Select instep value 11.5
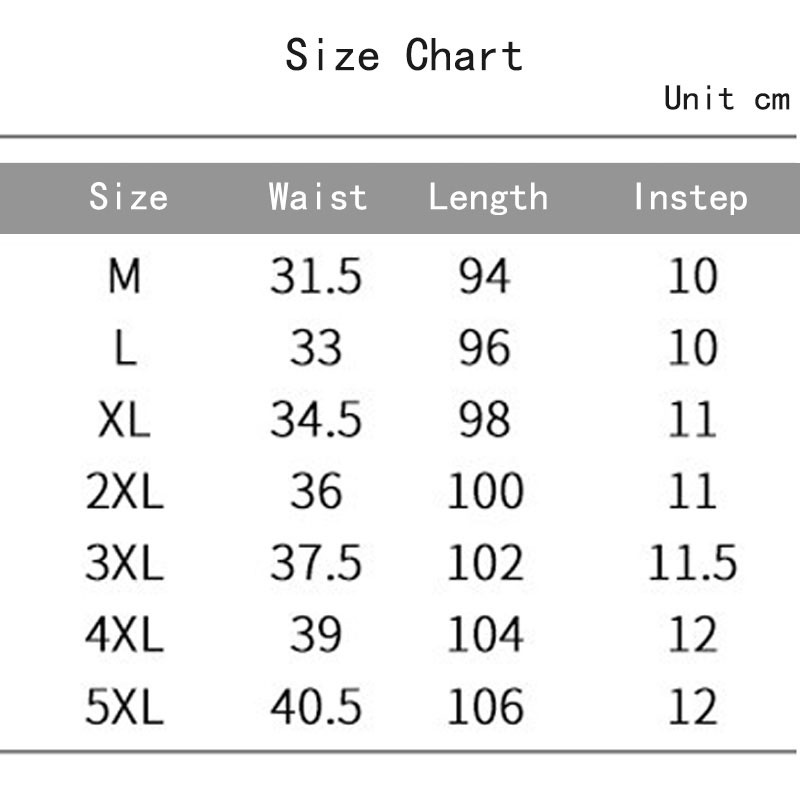 (x=692, y=564)
